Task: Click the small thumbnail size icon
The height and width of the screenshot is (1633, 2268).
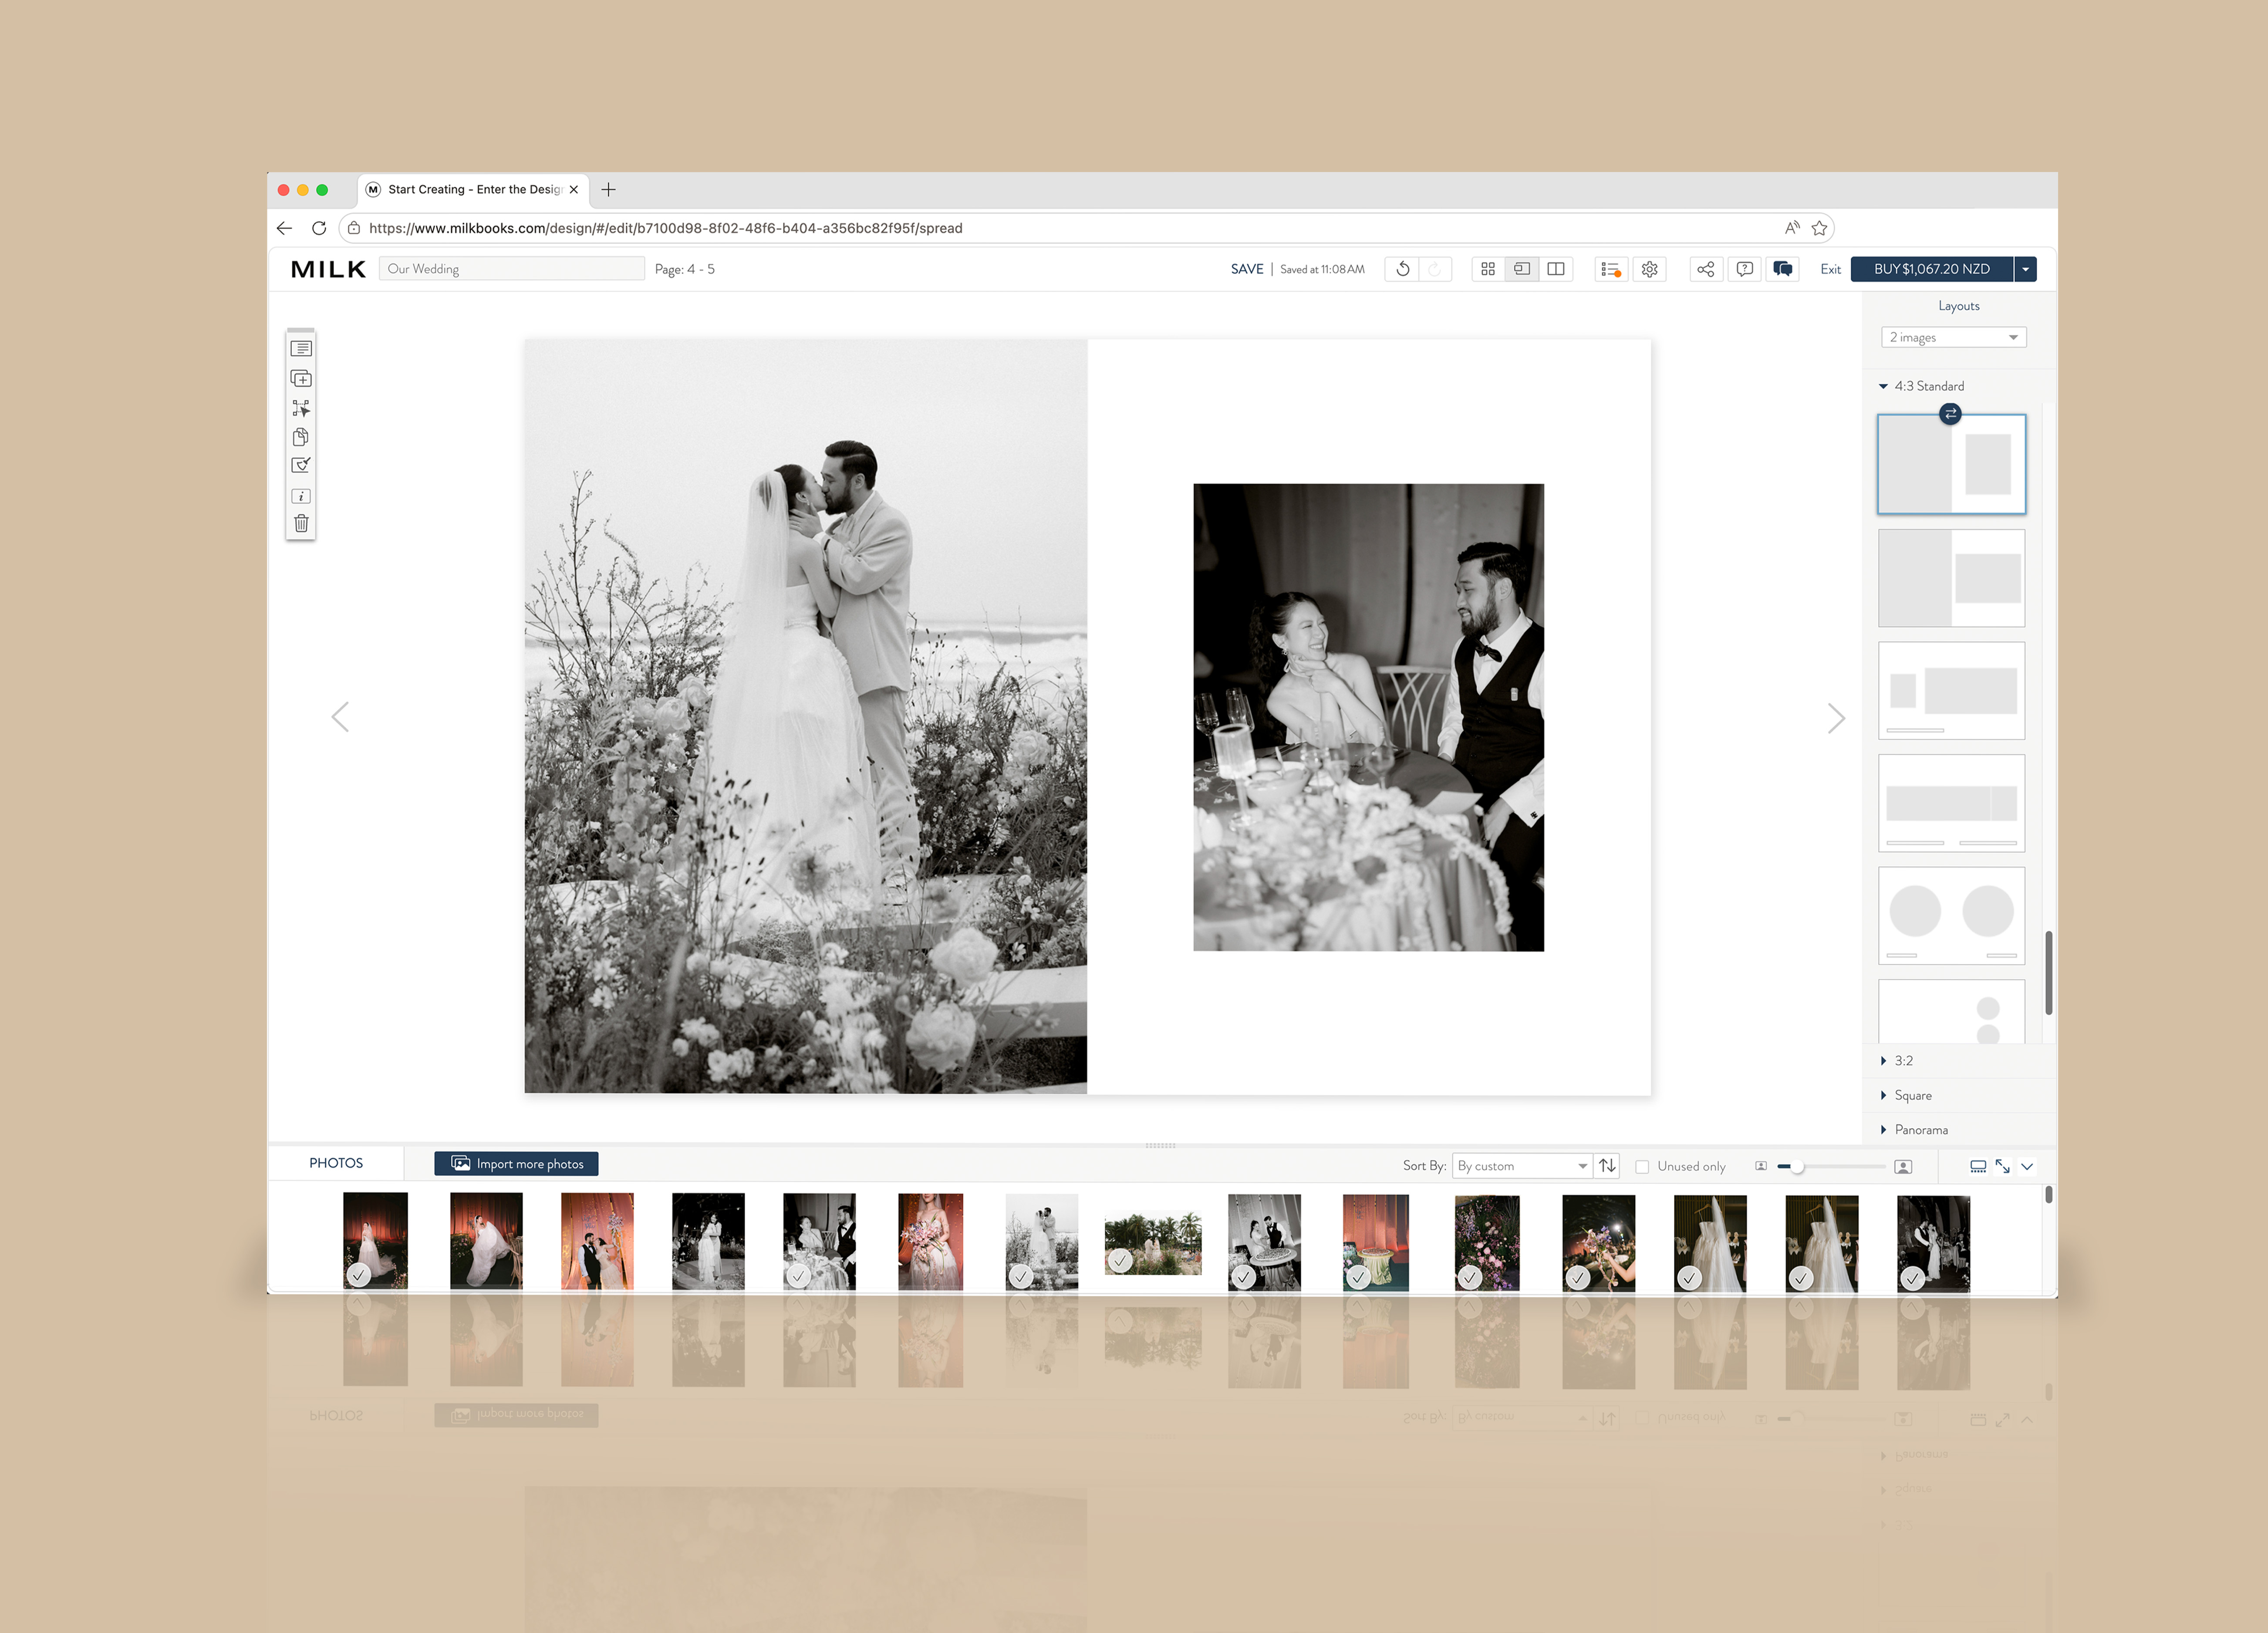Action: (1761, 1166)
